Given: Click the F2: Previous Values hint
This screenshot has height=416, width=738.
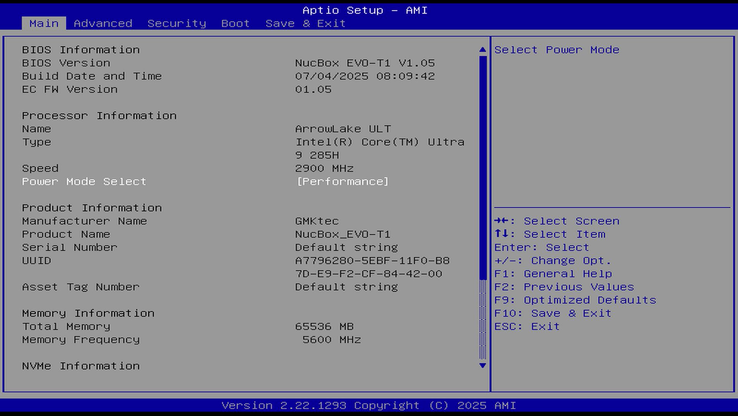Looking at the screenshot, I should click(x=564, y=287).
